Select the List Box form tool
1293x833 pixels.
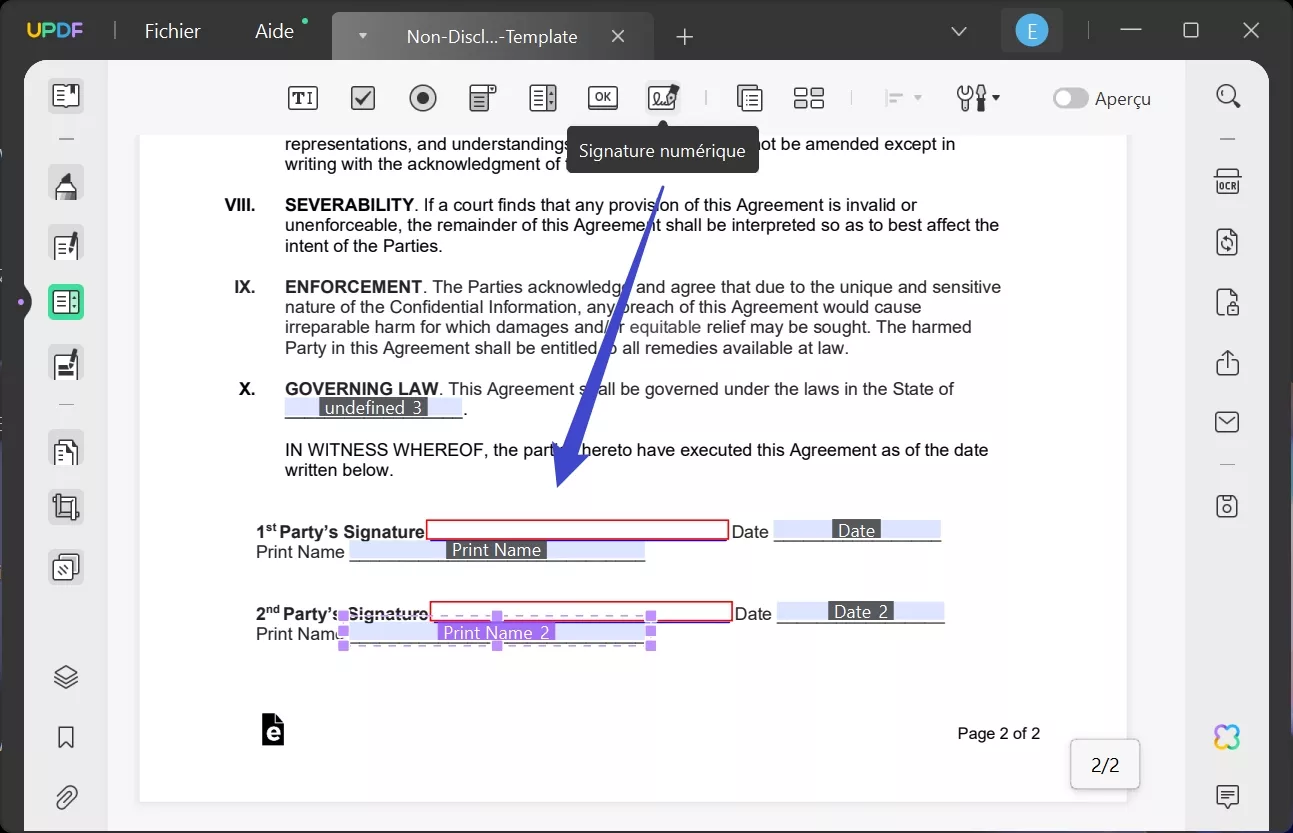[x=543, y=98]
